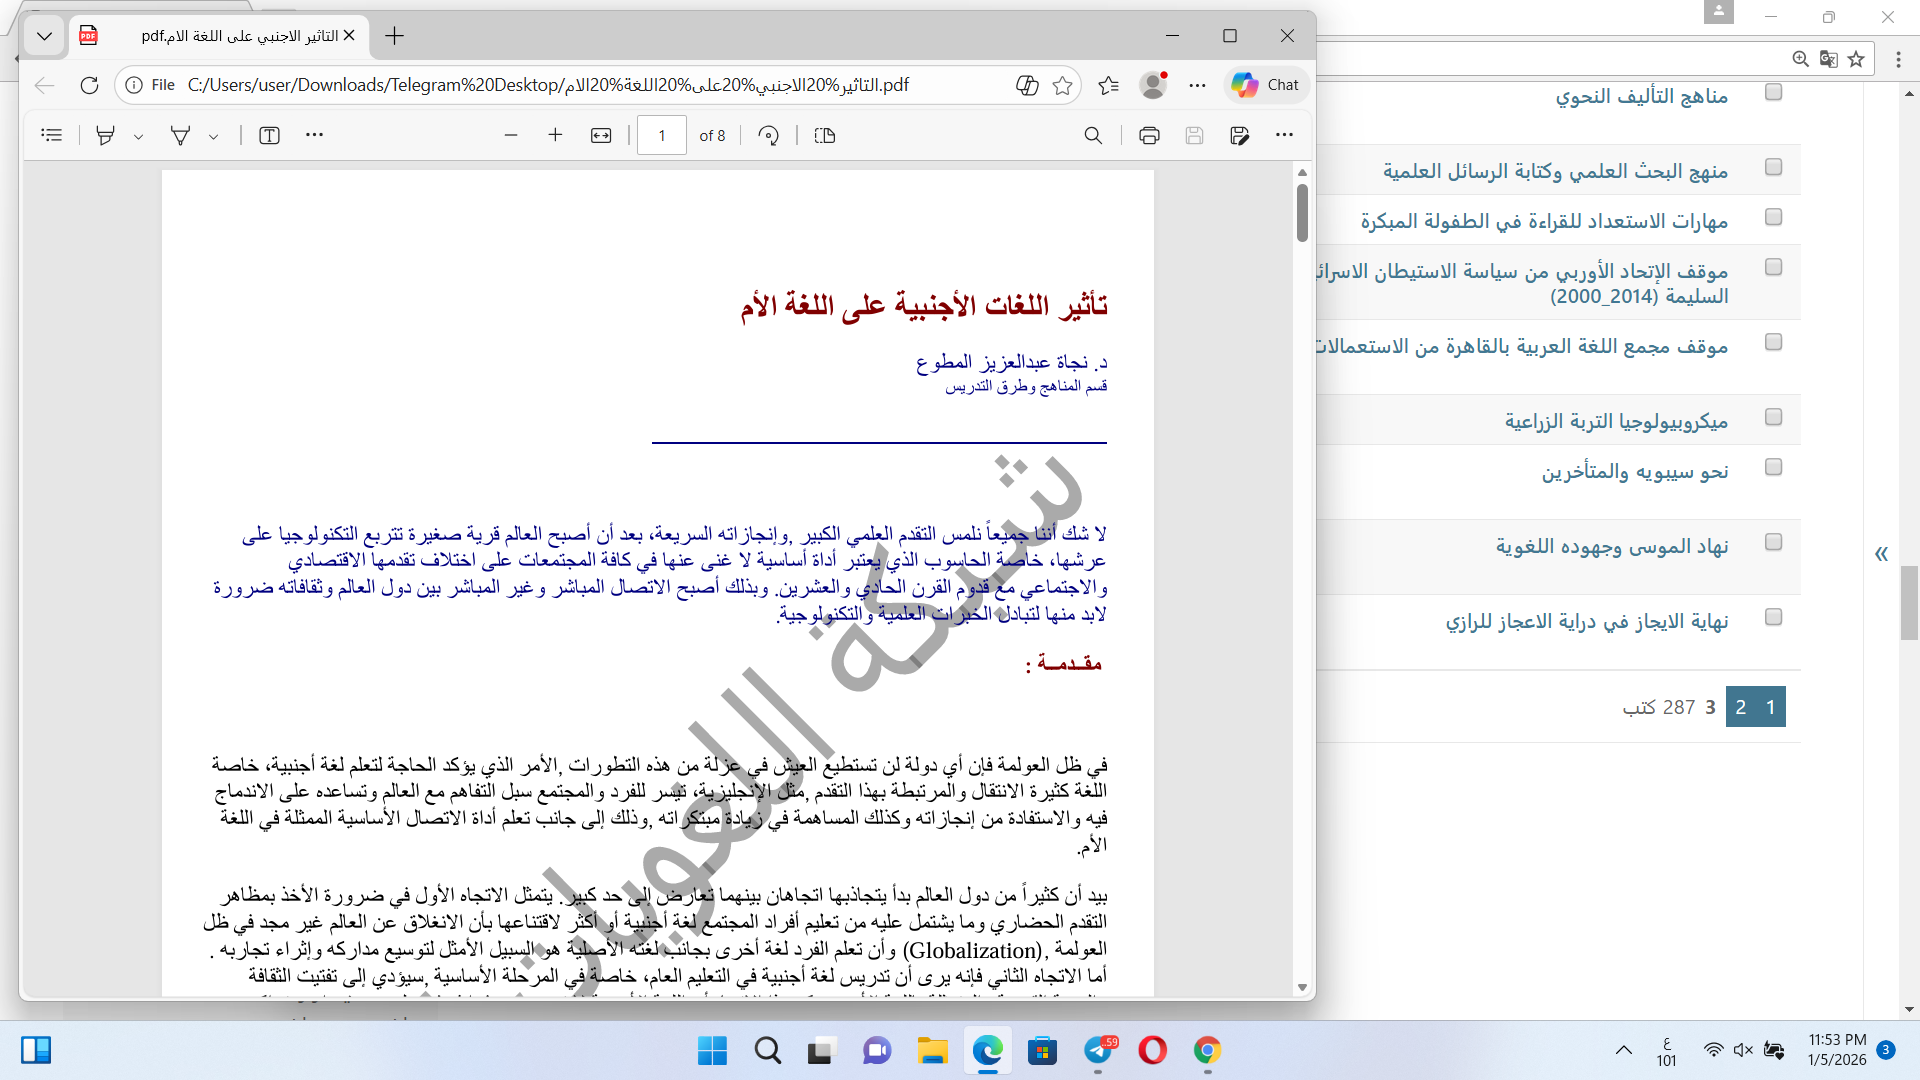Click the PDF scrollbar down arrow
The image size is (1920, 1080).
tap(1302, 987)
